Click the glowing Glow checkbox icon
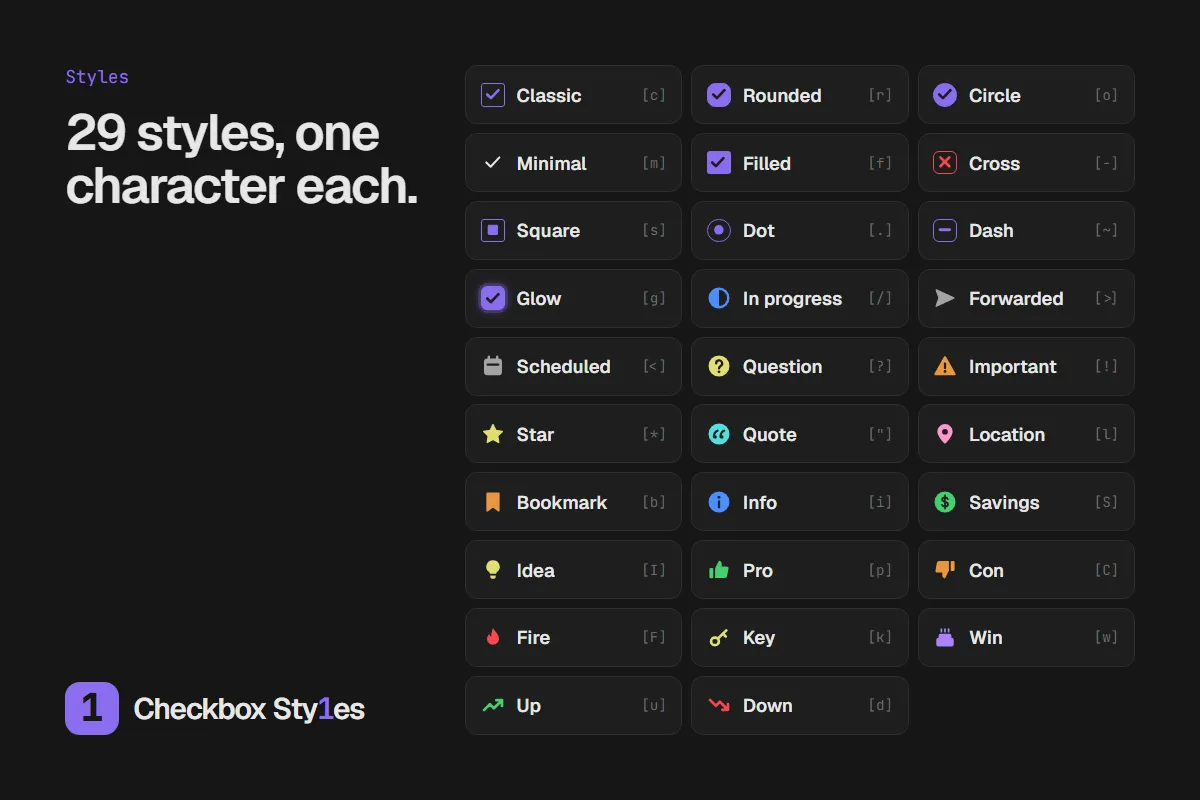This screenshot has width=1200, height=800. pos(493,298)
